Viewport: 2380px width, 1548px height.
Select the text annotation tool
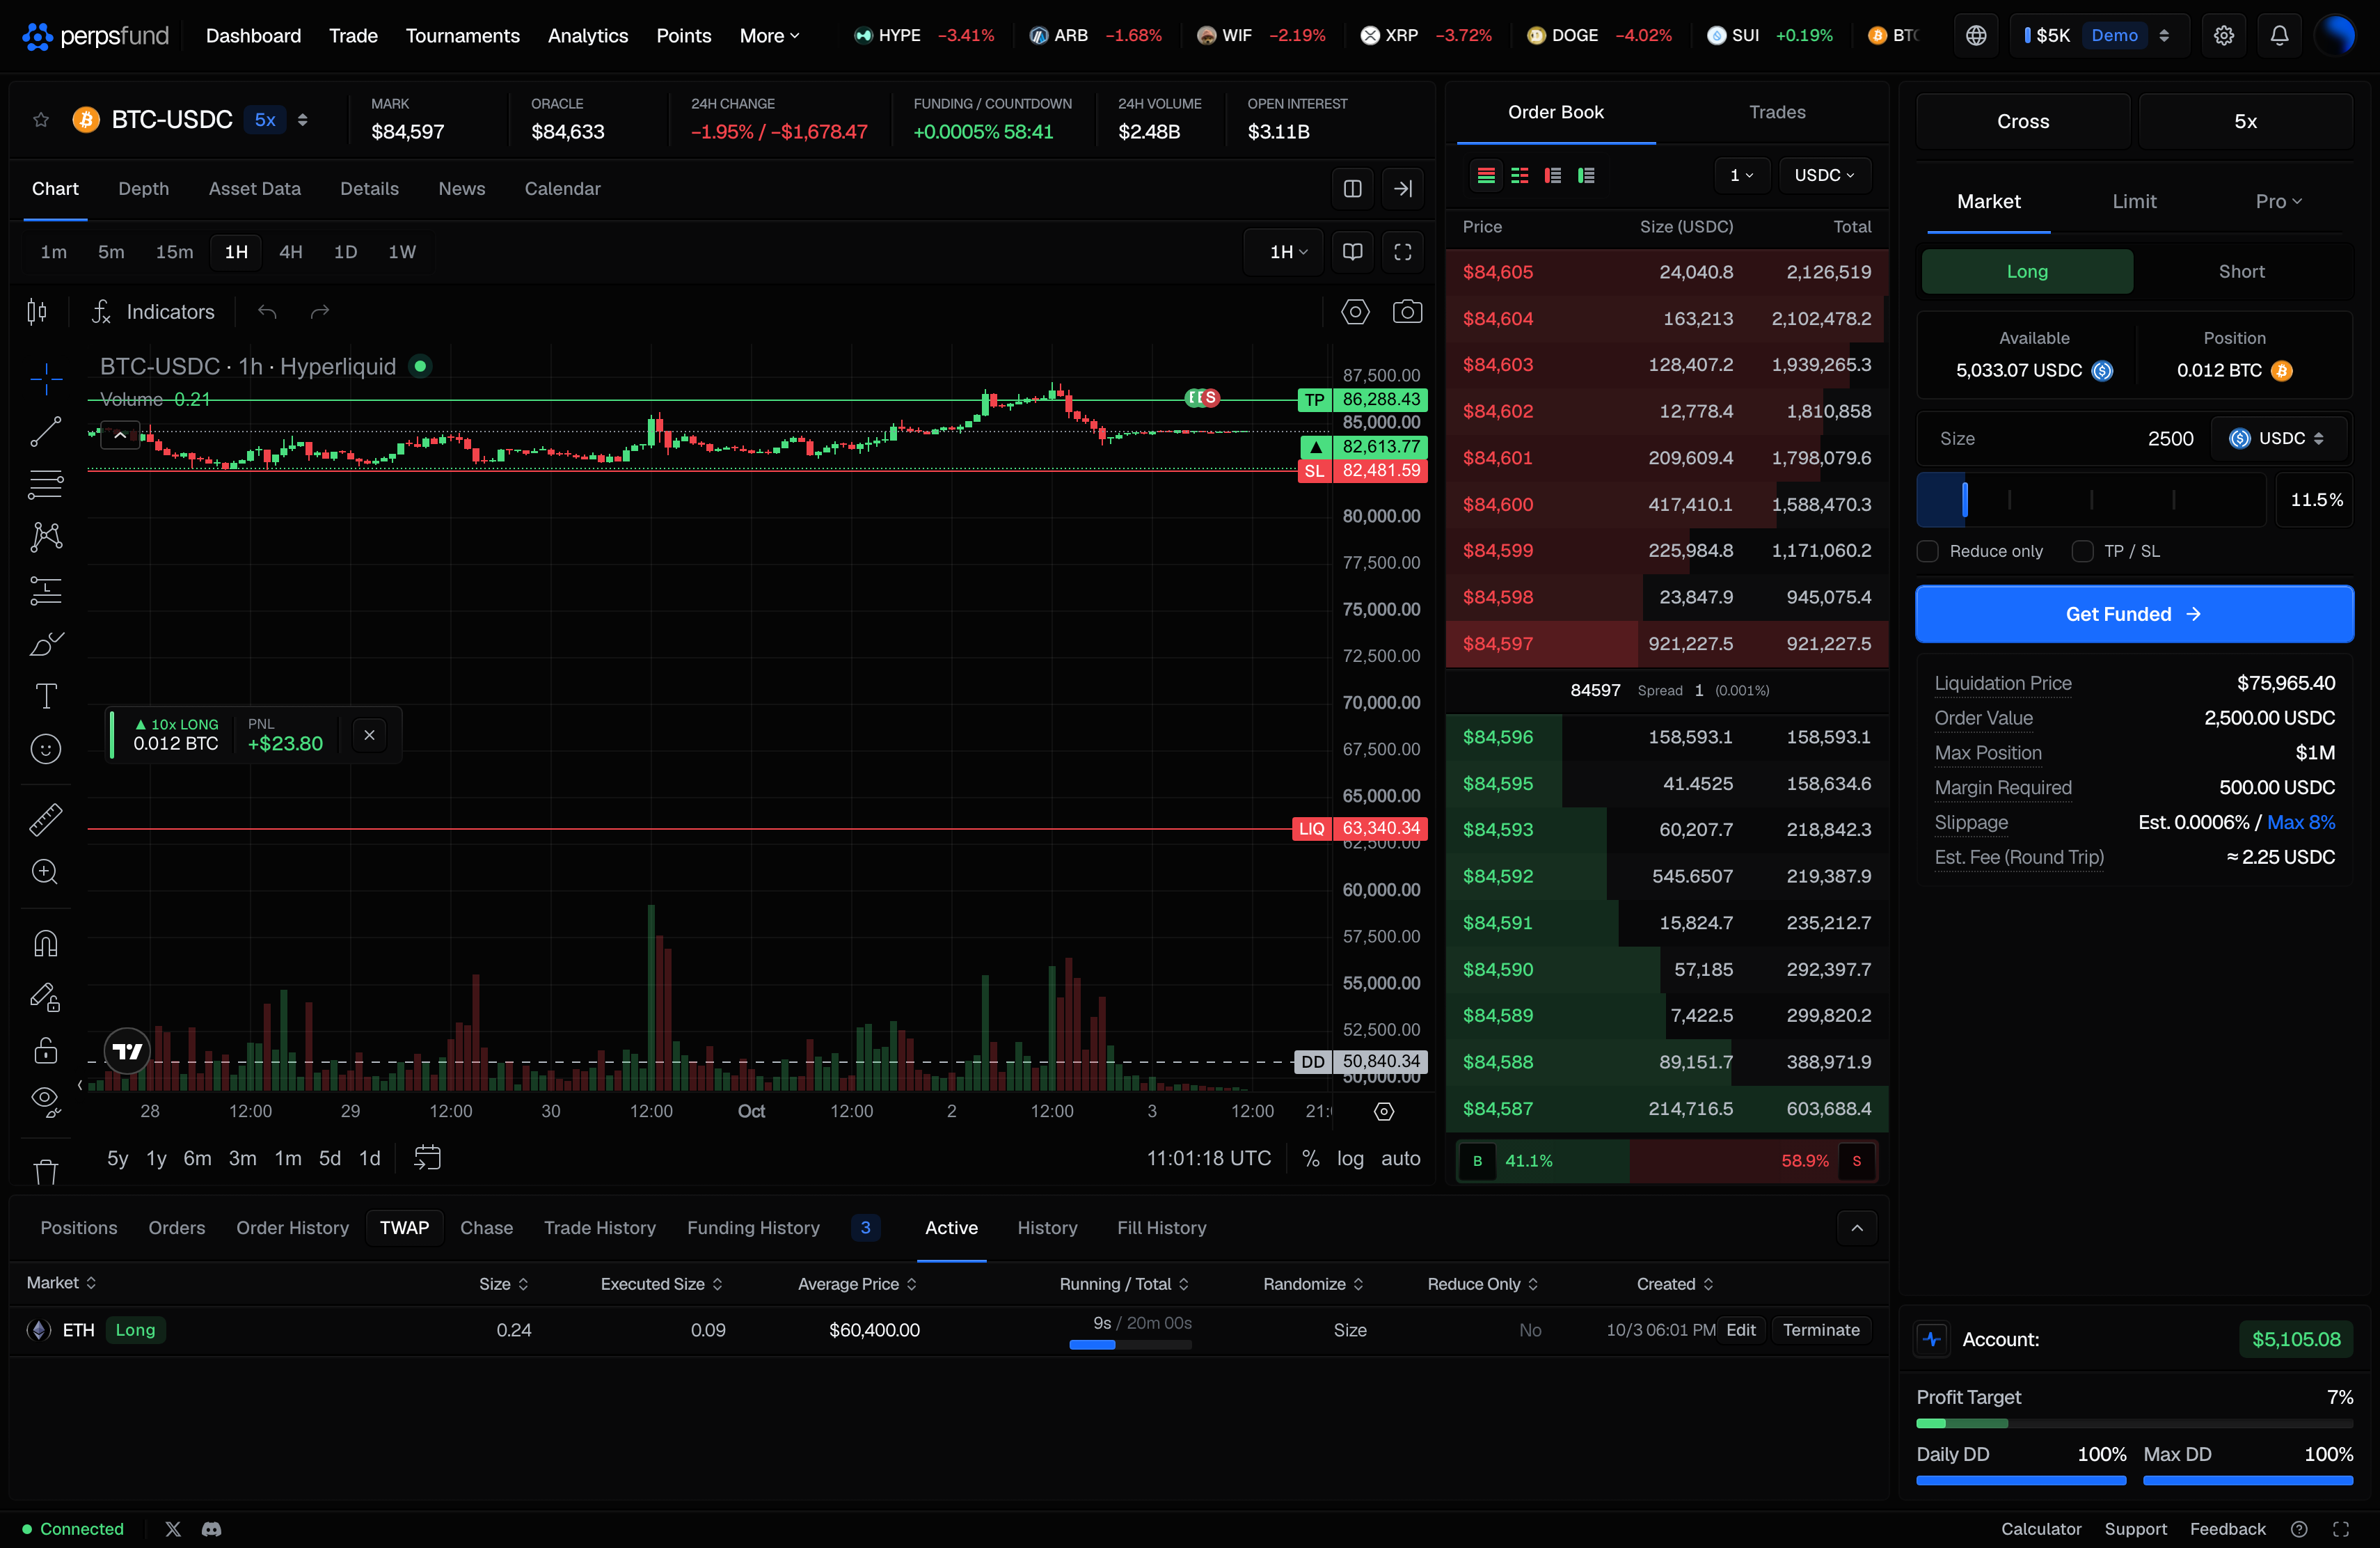(46, 696)
